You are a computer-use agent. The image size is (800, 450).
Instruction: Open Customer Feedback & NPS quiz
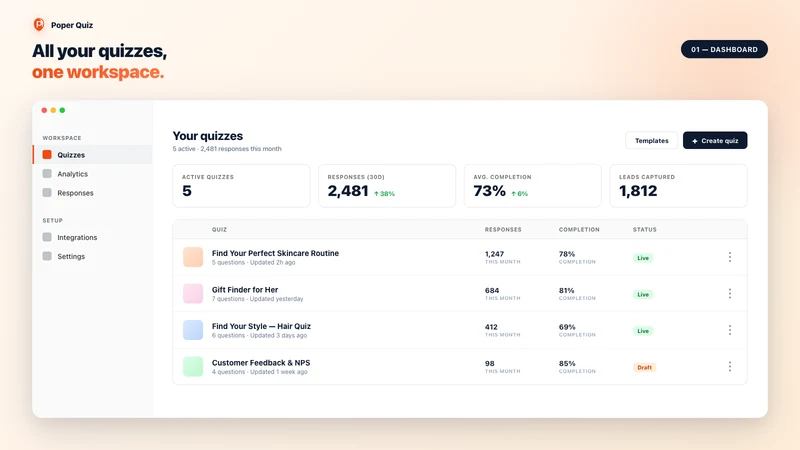261,363
